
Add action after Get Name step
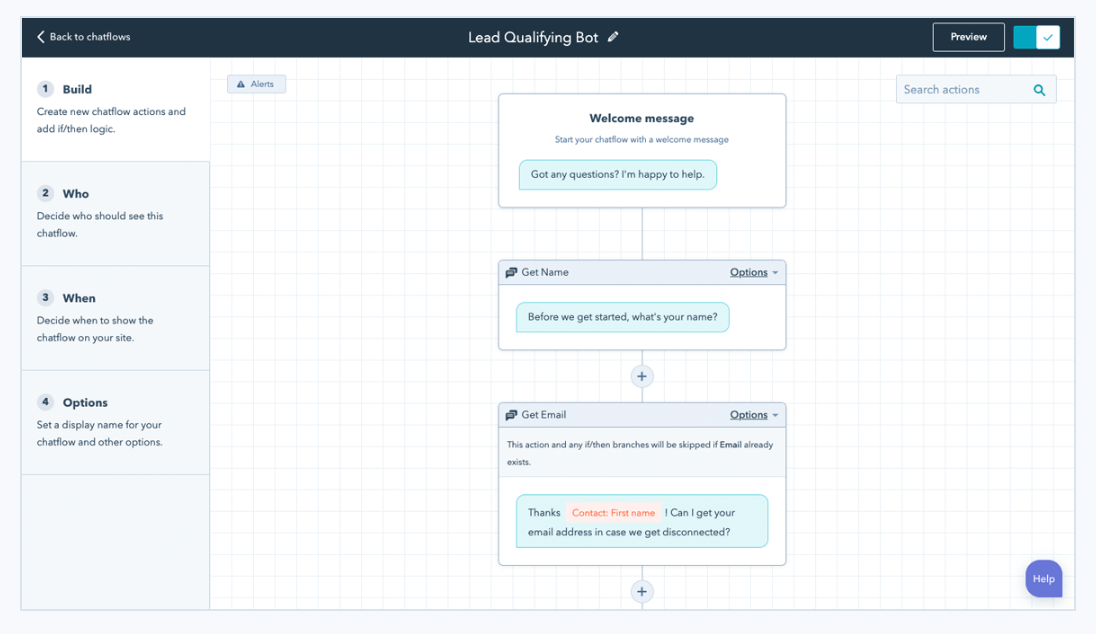pyautogui.click(x=642, y=376)
